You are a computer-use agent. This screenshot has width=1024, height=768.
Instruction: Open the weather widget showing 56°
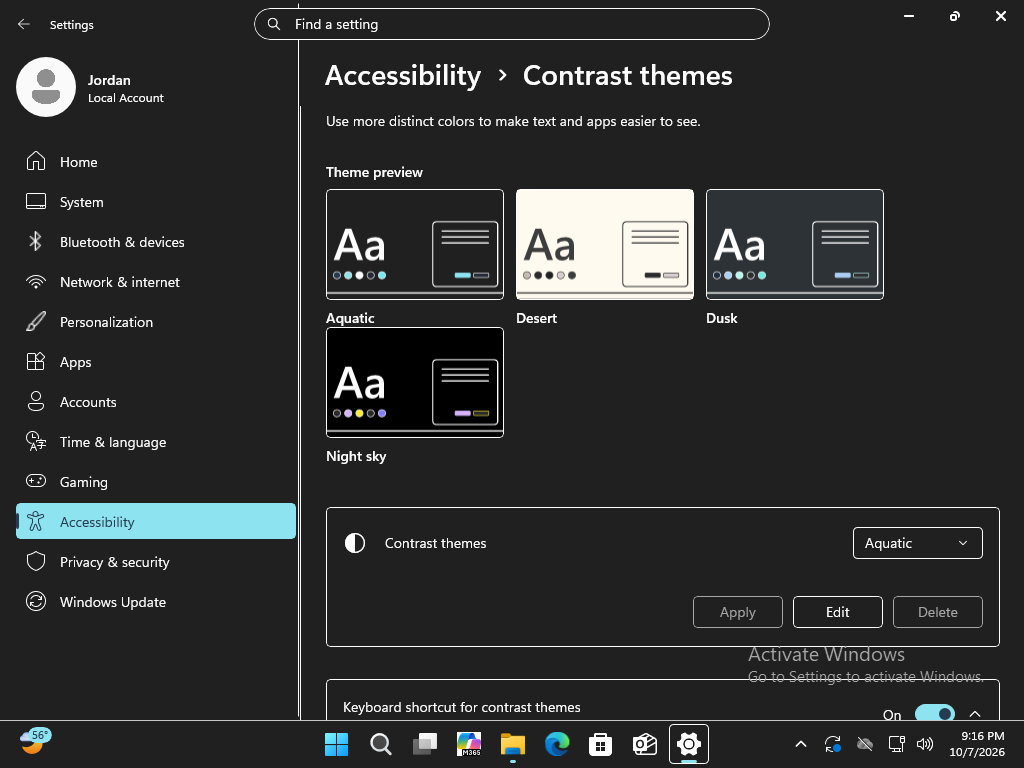tap(35, 741)
